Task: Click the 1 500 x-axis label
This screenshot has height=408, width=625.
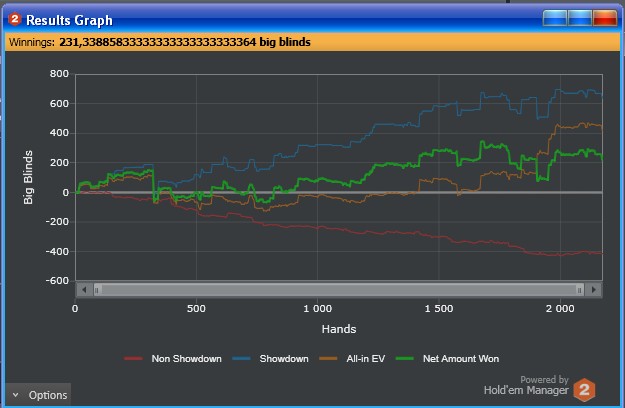Action: click(439, 308)
